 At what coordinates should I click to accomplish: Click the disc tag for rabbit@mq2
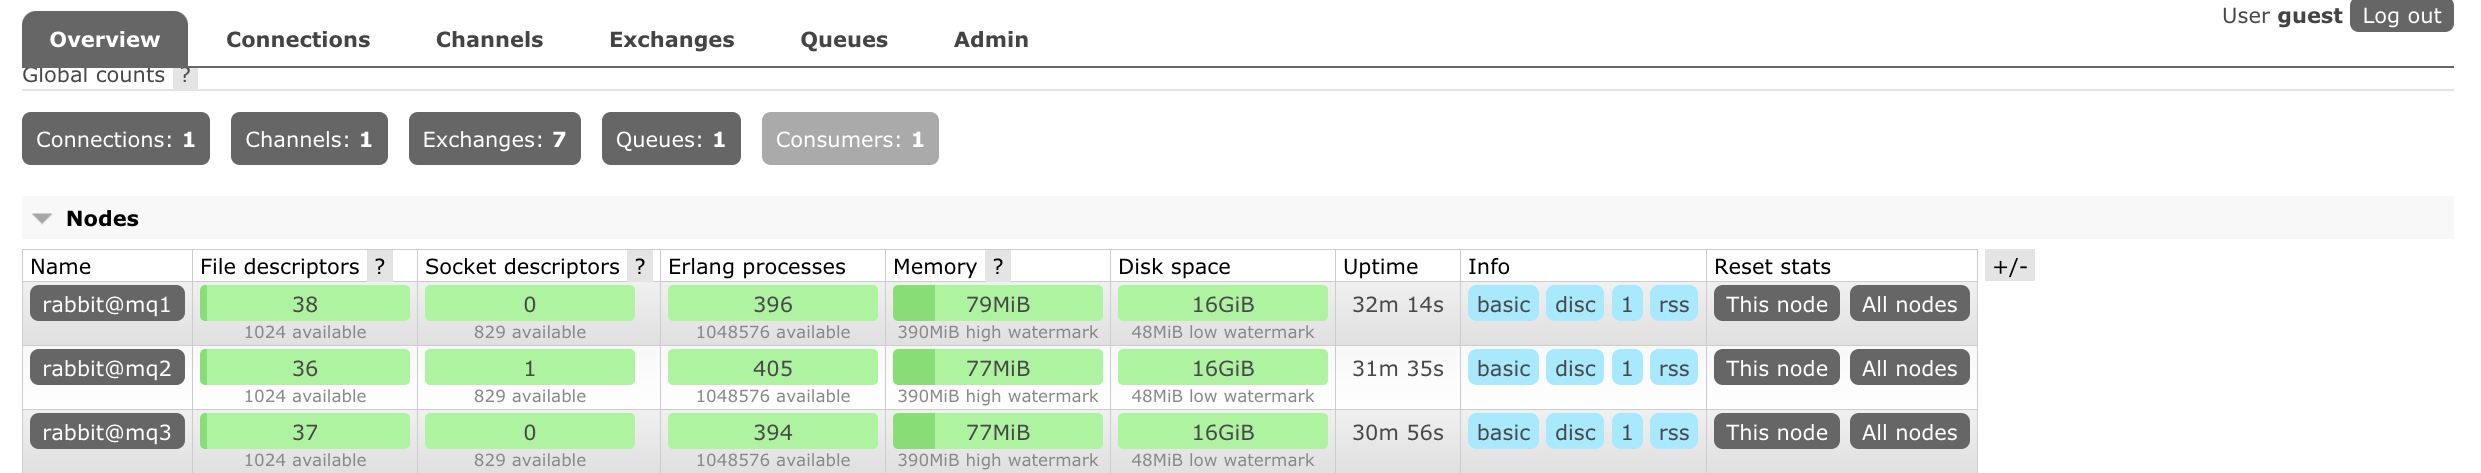[1575, 368]
